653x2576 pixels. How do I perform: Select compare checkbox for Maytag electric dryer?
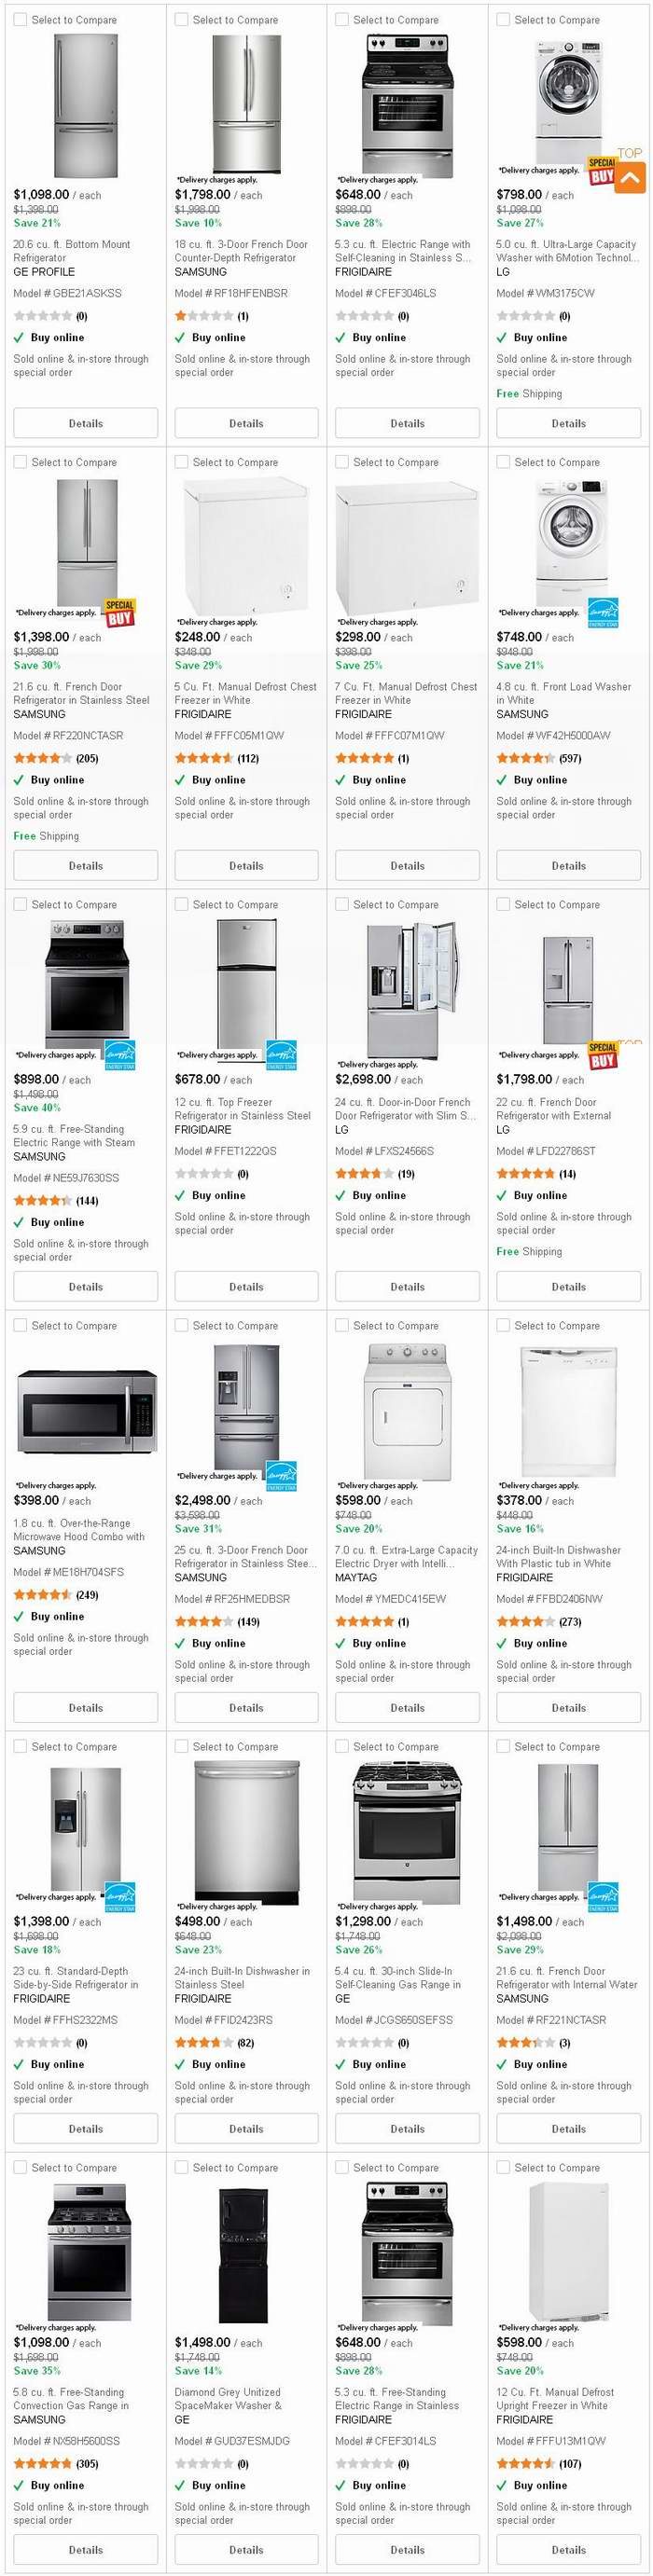[x=342, y=1325]
